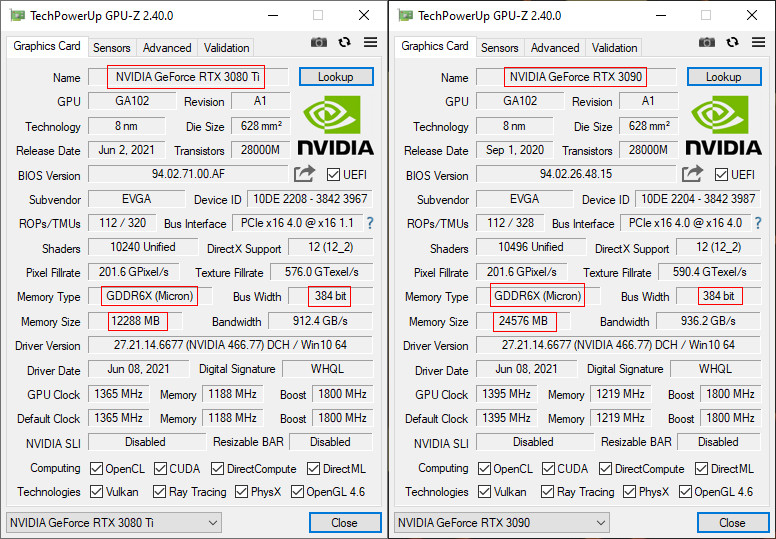This screenshot has height=539, width=776.
Task: Click Bus Interface question mark in 3090 window
Action: tap(758, 223)
